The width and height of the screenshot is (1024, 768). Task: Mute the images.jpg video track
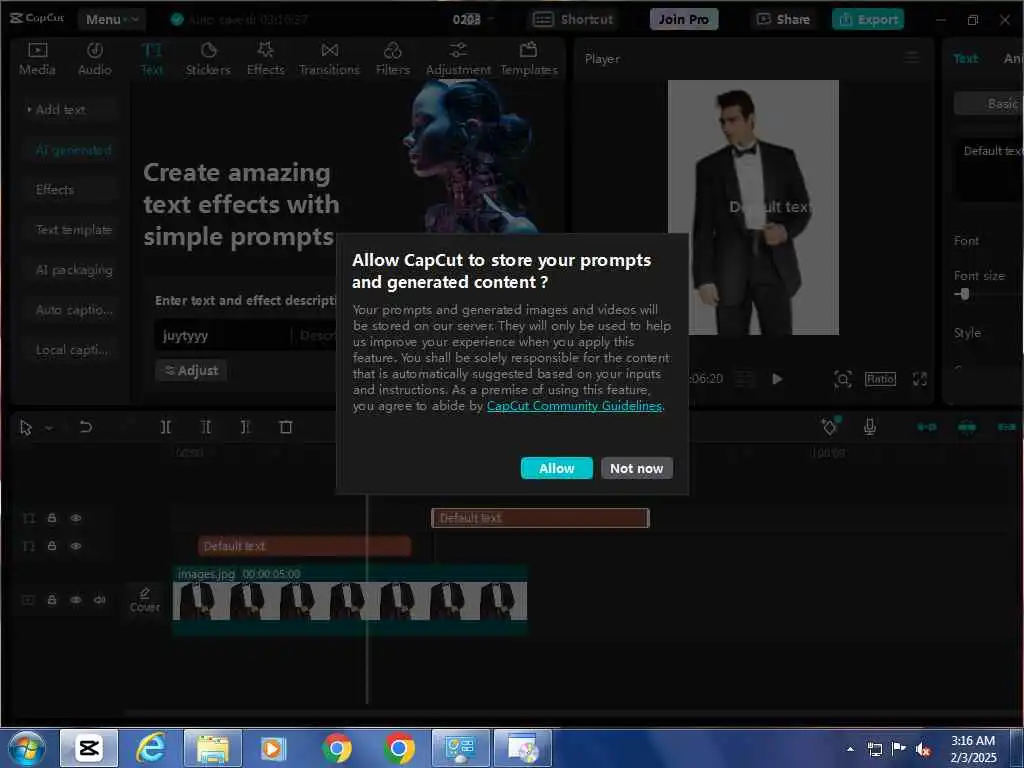point(99,600)
